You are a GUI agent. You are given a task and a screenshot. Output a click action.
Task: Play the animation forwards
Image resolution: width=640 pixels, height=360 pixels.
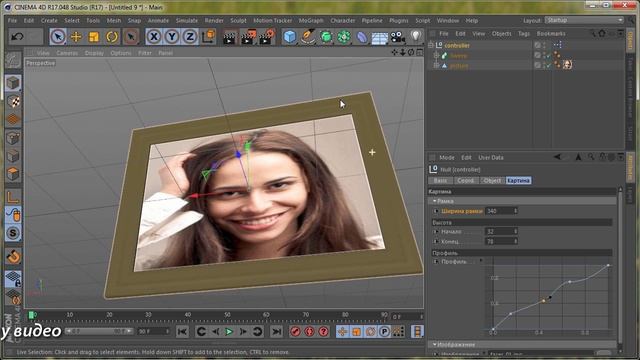tap(229, 332)
